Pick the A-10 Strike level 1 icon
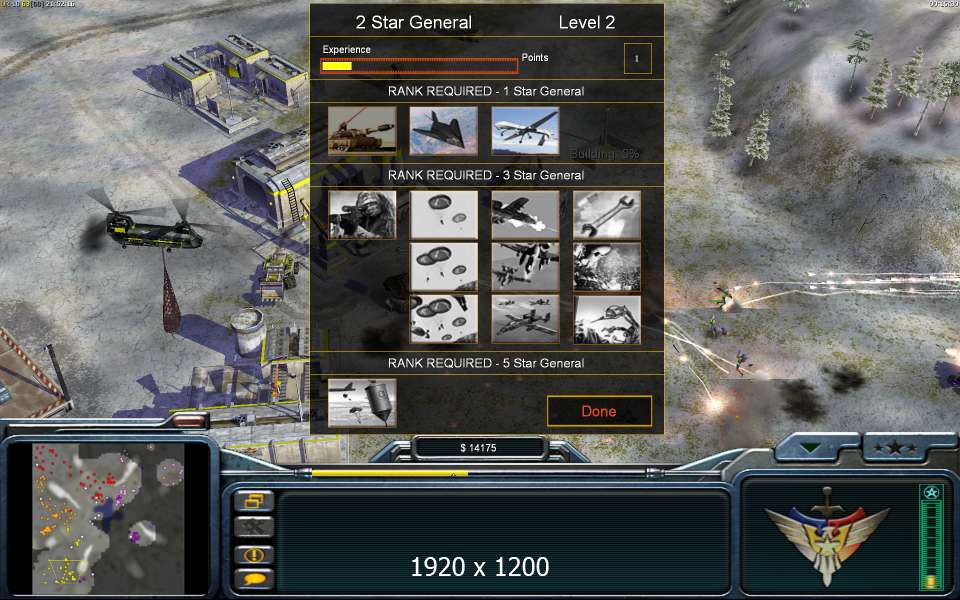960x600 pixels. (x=525, y=214)
